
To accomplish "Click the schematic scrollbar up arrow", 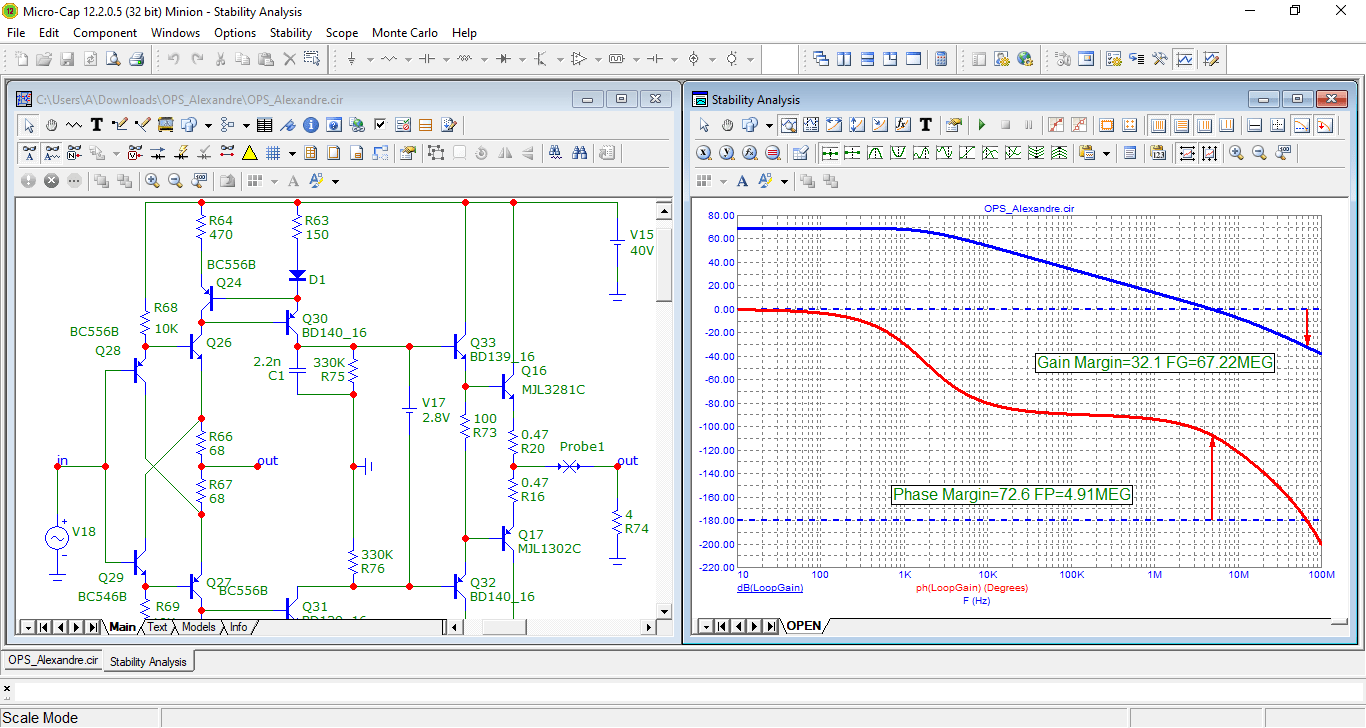I will (663, 209).
